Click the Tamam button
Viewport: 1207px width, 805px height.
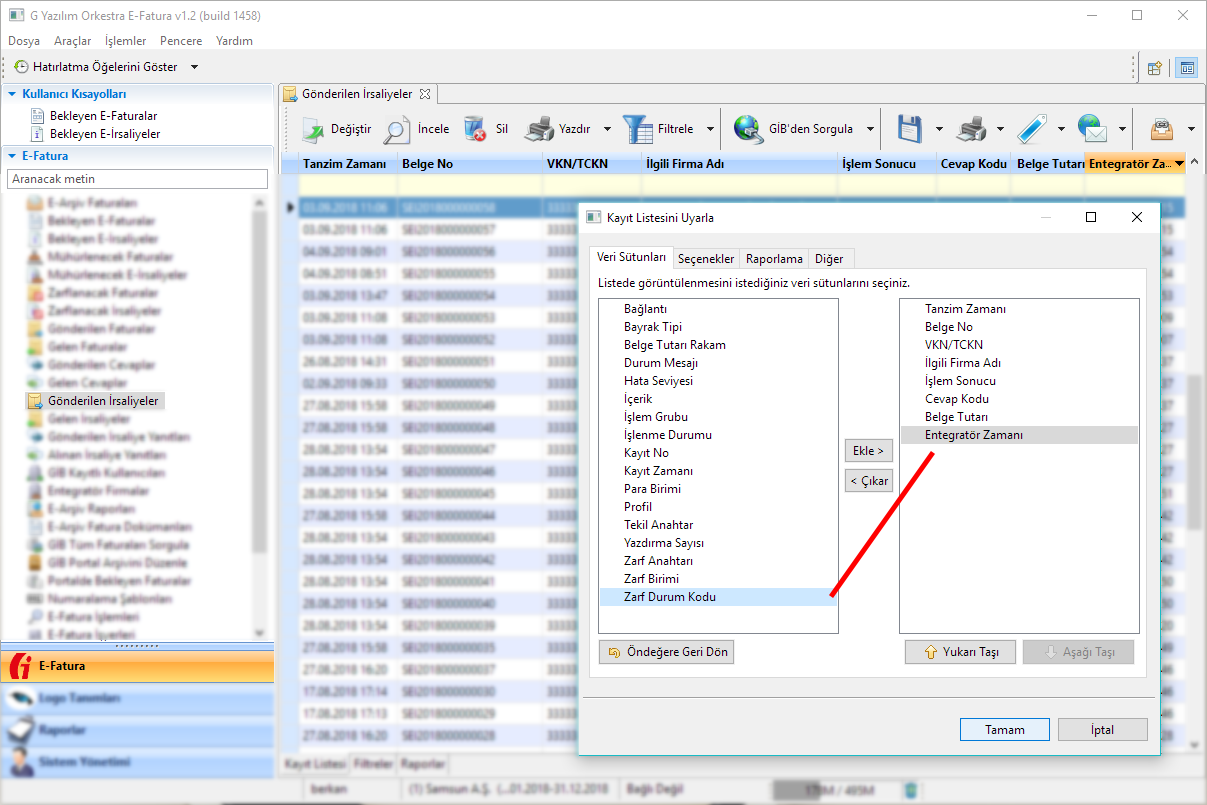1004,730
